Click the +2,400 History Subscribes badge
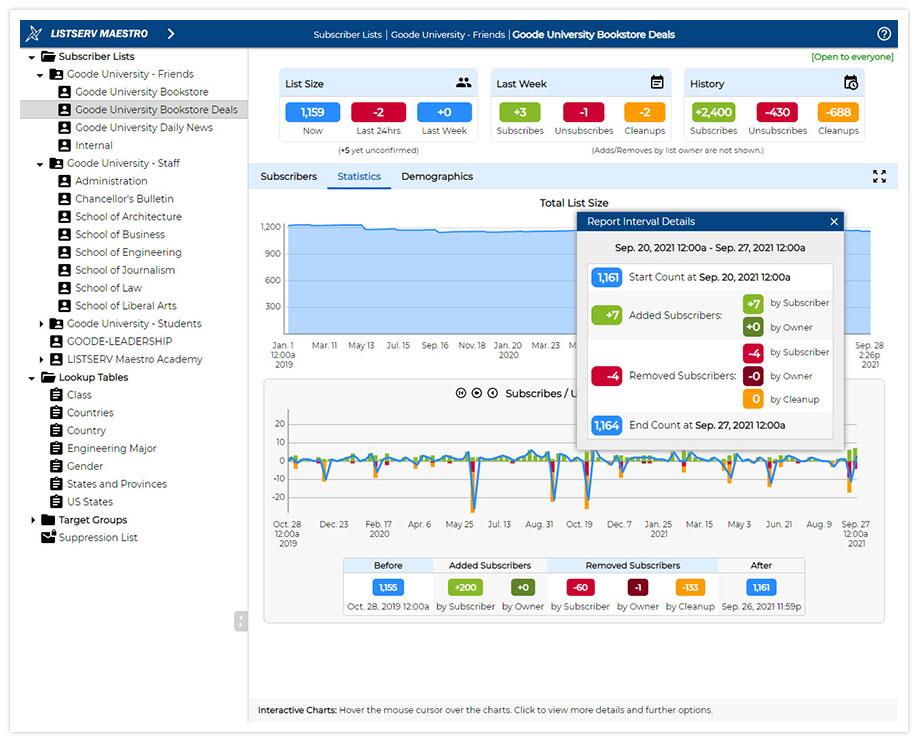Image resolution: width=918 pixels, height=742 pixels. click(x=713, y=112)
